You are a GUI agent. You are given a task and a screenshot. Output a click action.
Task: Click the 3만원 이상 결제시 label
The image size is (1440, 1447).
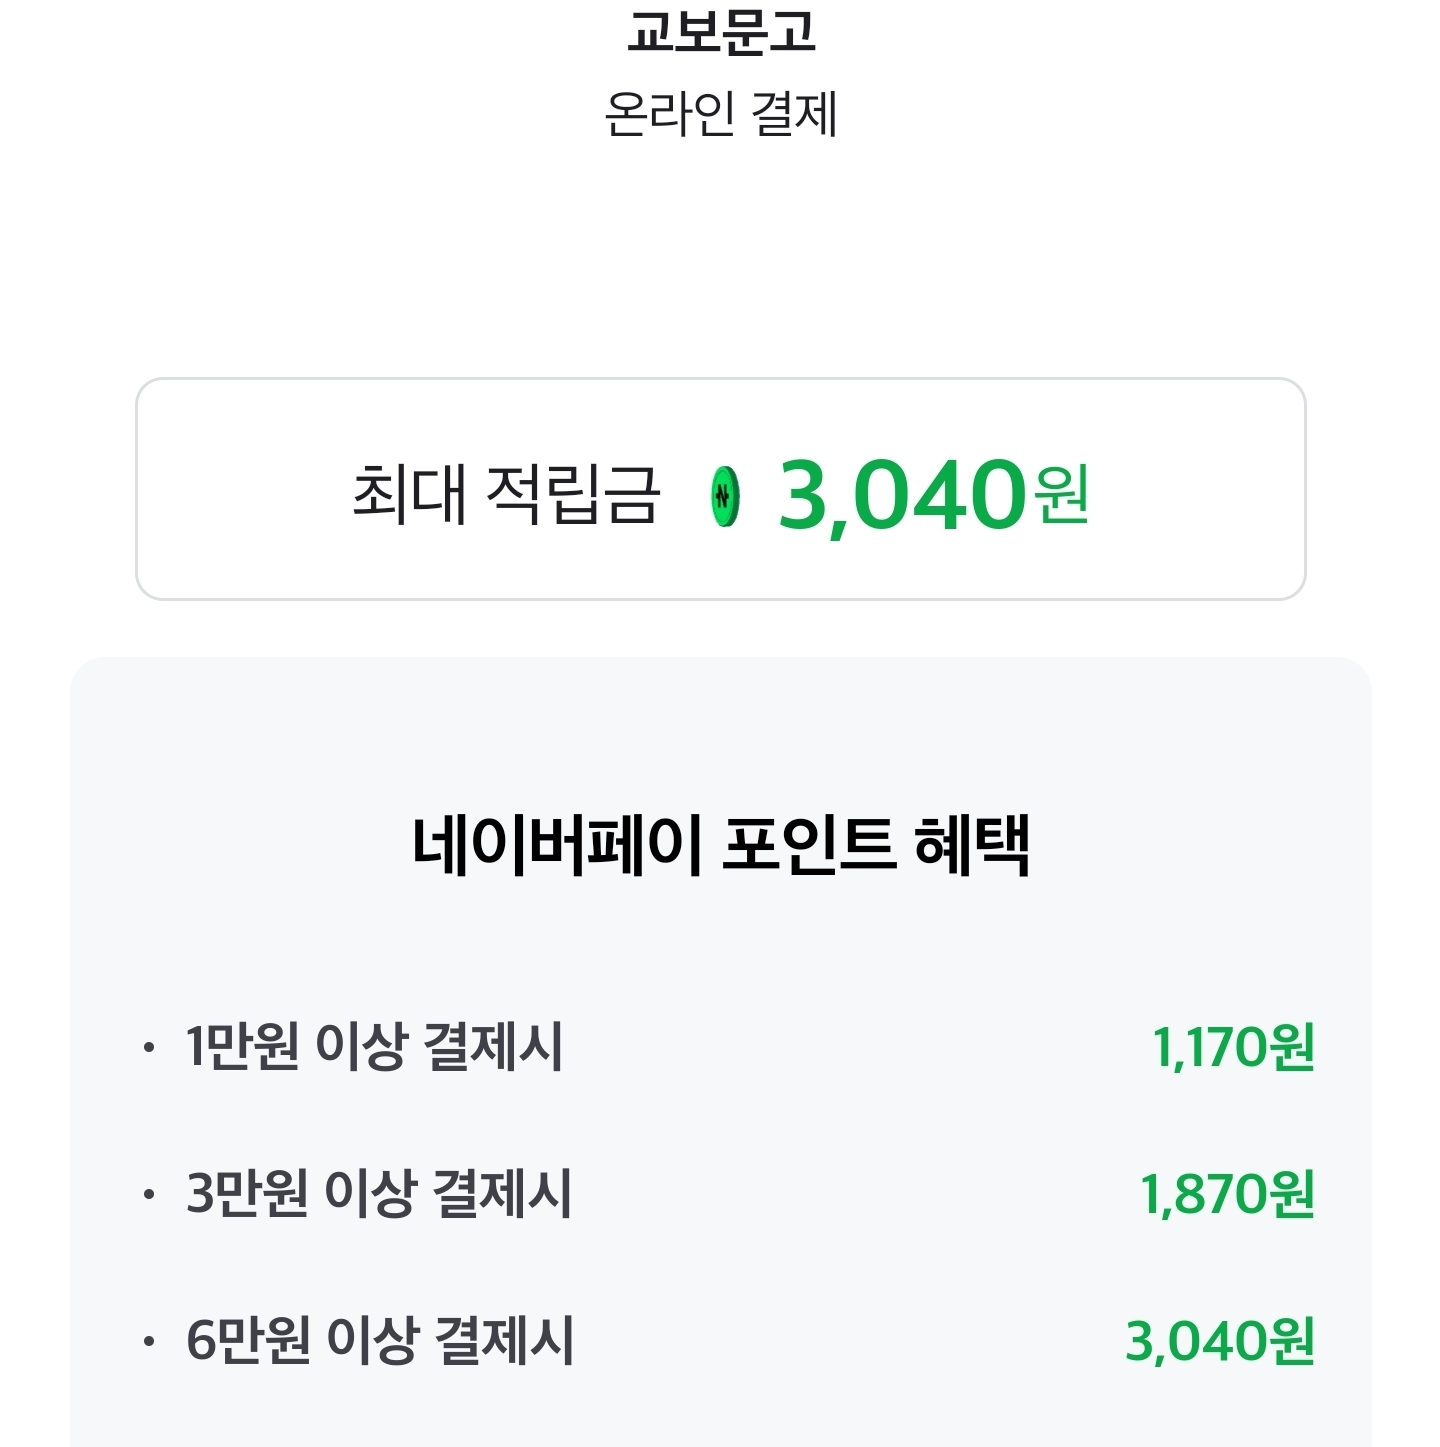pyautogui.click(x=378, y=1194)
